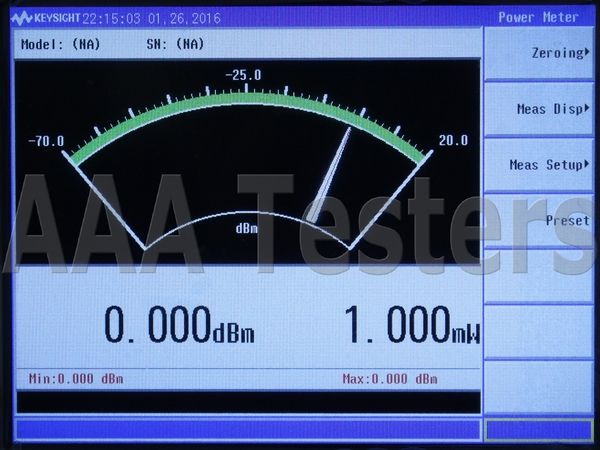600x450 pixels.
Task: Click the Model: (NA) label
Action: pos(60,44)
